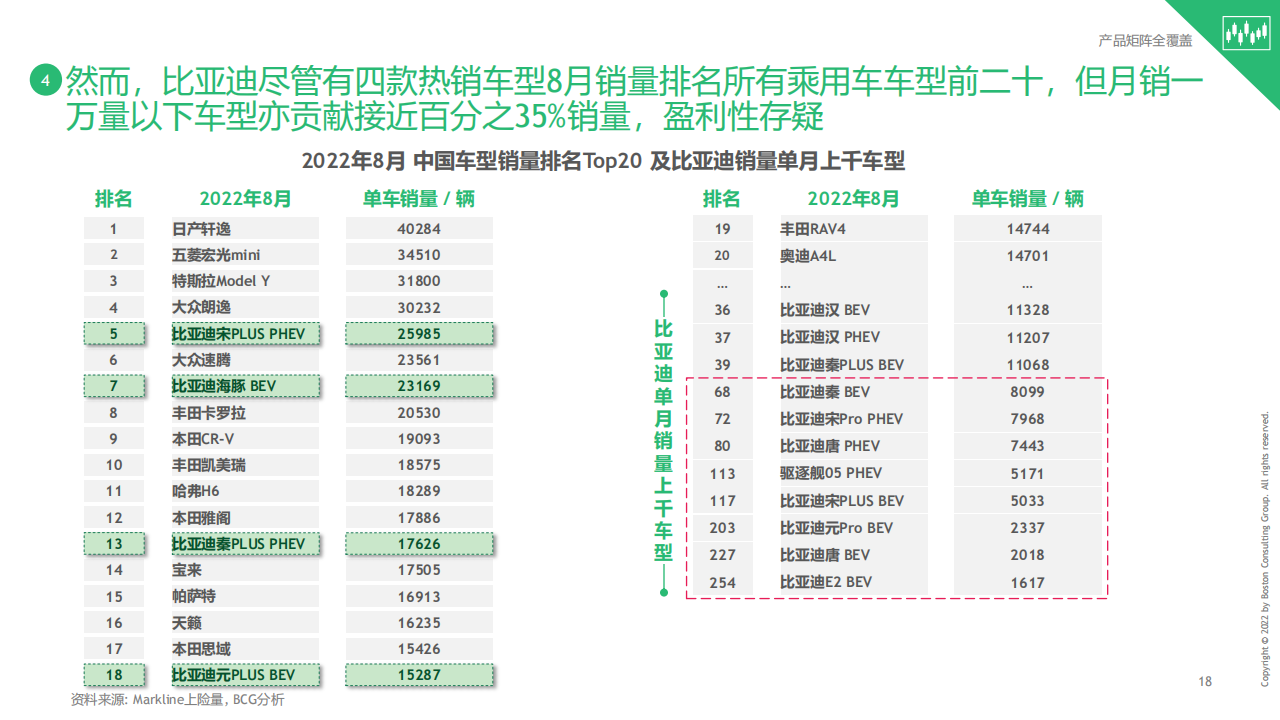Image resolution: width=1280 pixels, height=720 pixels.
Task: Select the 比亚迪宋Pro PHEV cell
Action: (854, 419)
